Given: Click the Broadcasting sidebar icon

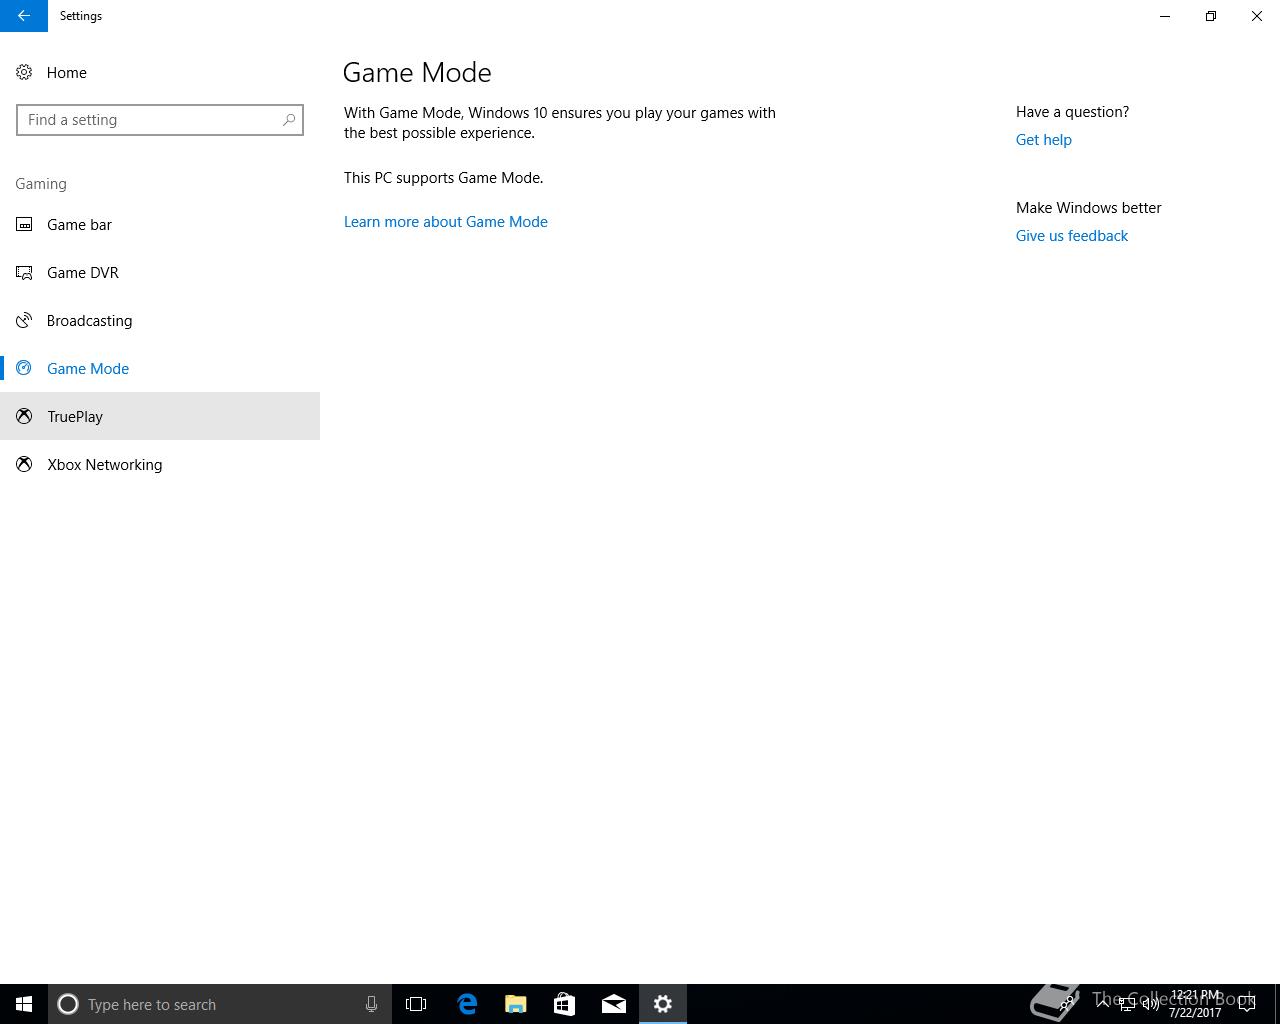Looking at the screenshot, I should pos(24,320).
